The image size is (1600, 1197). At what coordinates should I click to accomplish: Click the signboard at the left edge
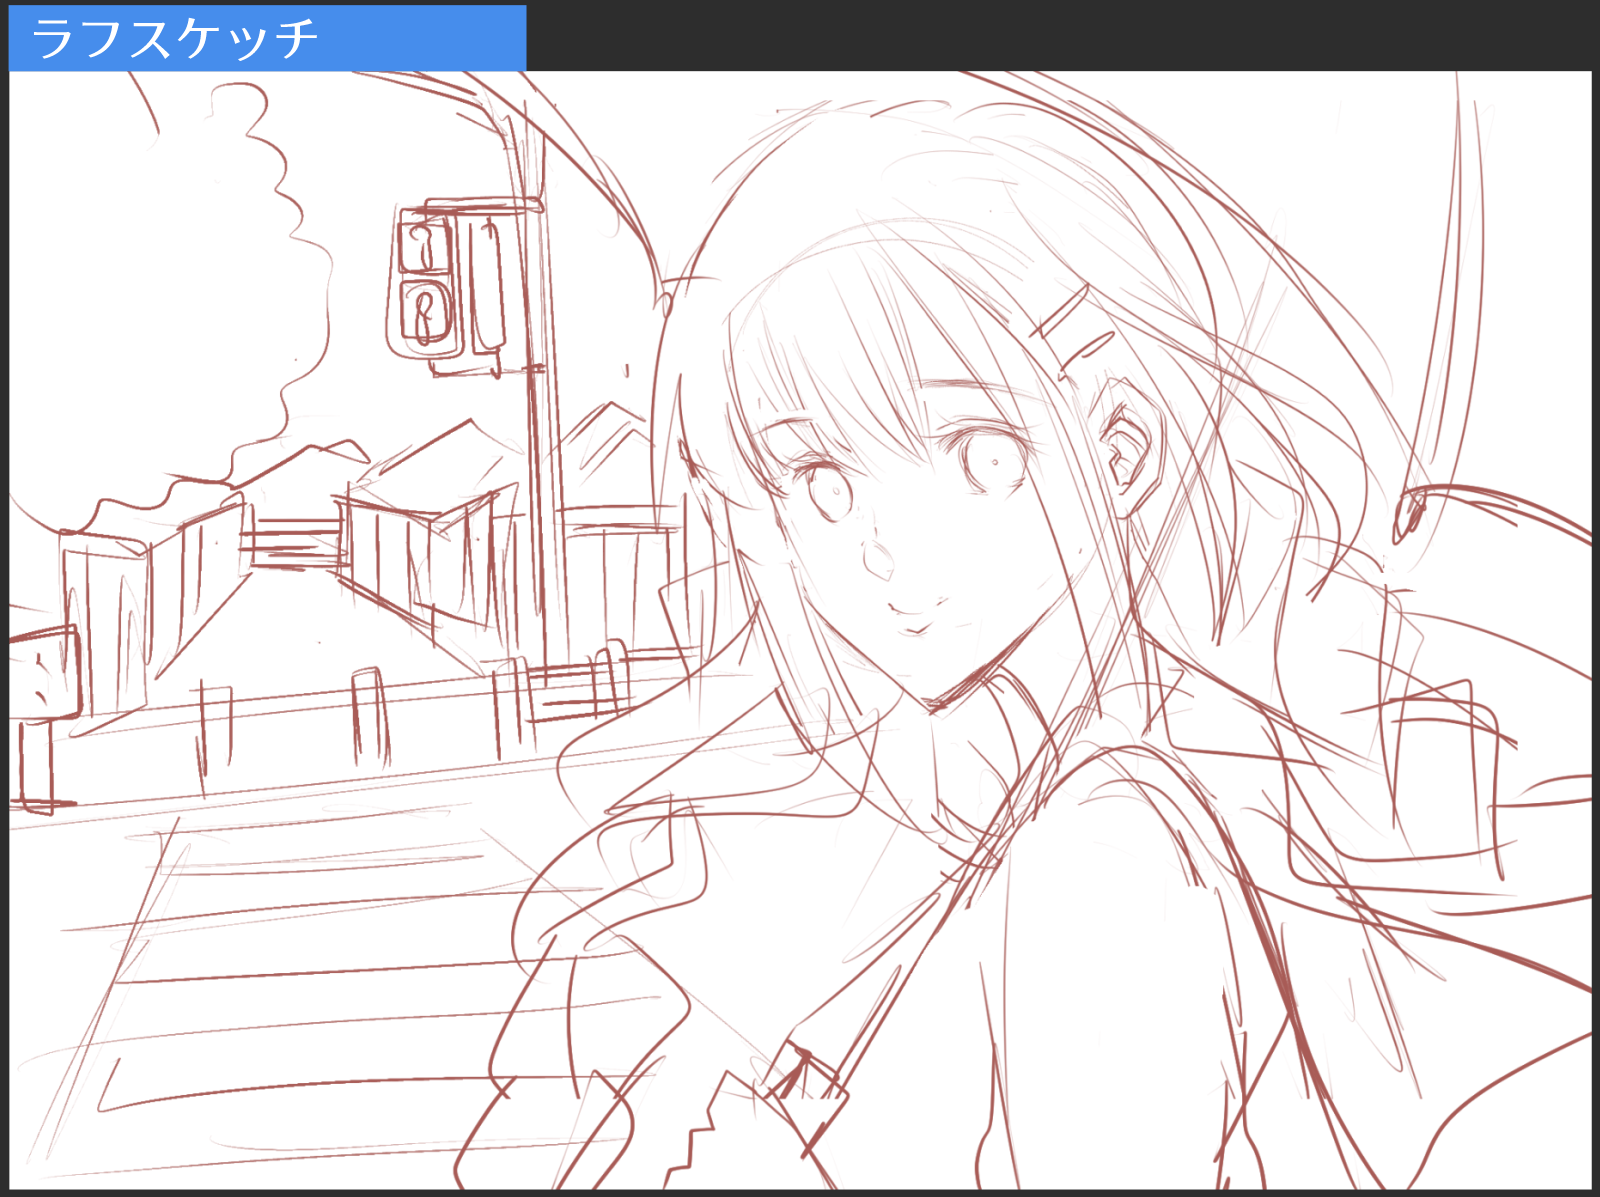40,672
